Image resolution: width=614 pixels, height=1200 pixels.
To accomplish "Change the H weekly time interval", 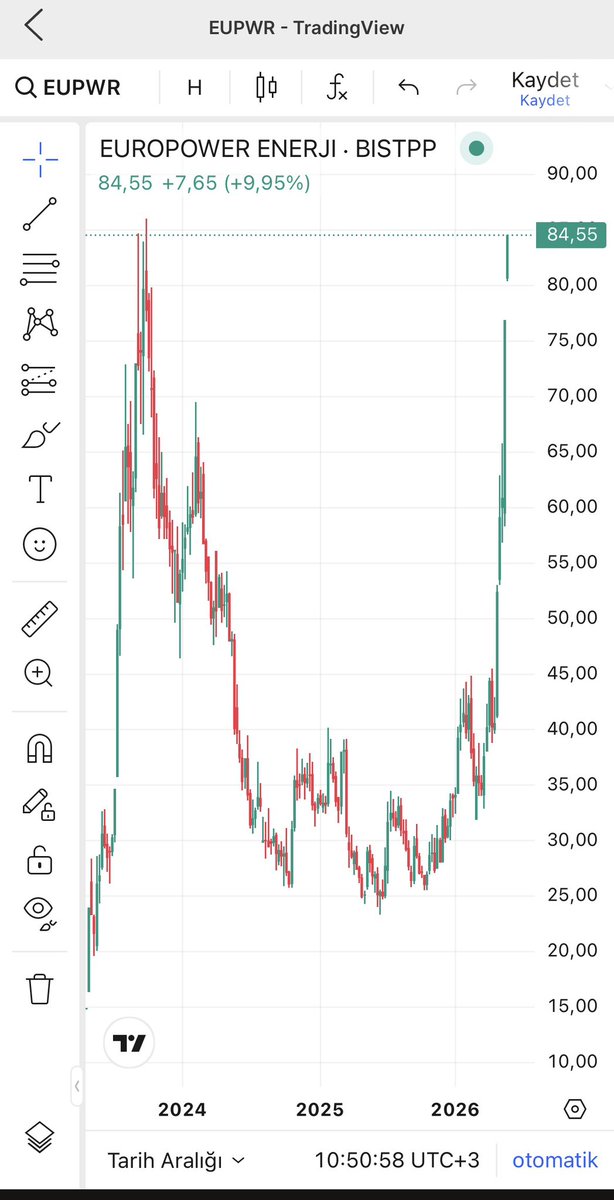I will click(x=194, y=87).
